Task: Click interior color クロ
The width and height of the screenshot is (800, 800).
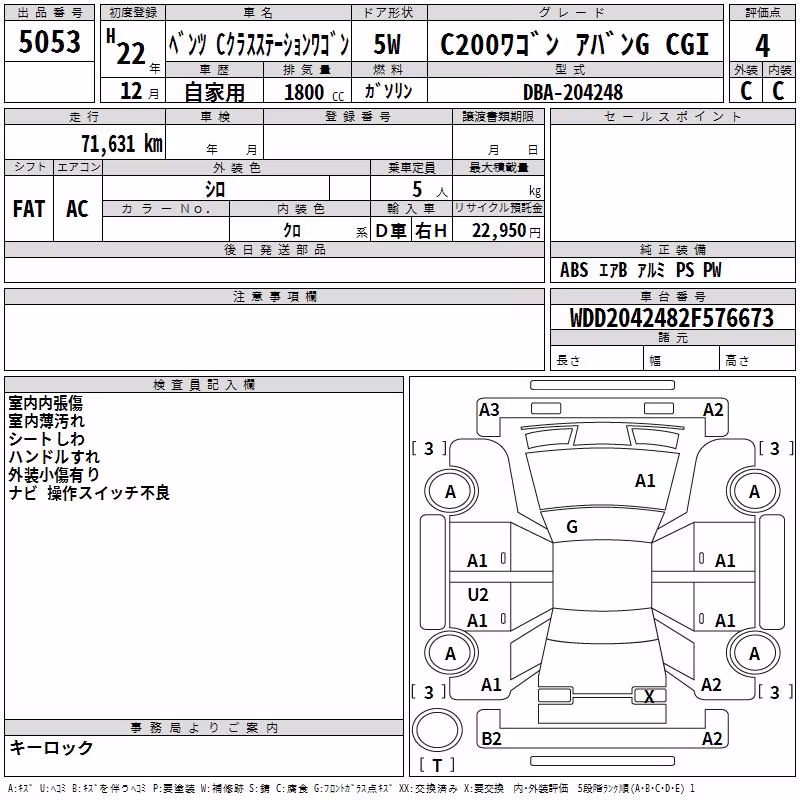Action: 292,231
